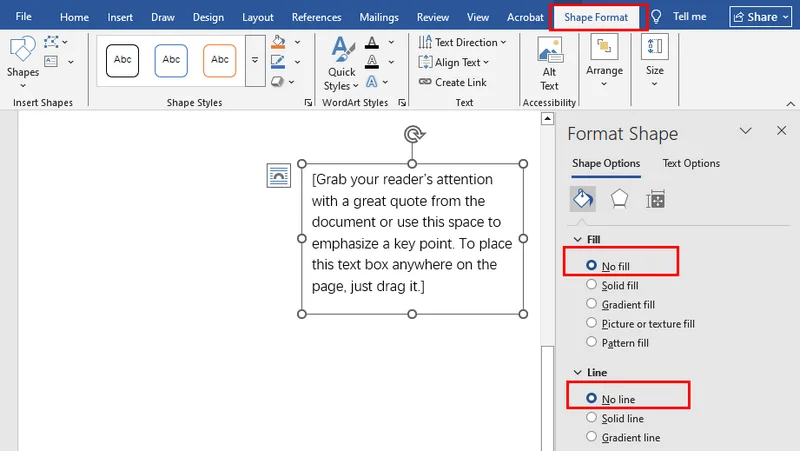
Task: Open the Fill & Line options icon
Action: click(583, 200)
